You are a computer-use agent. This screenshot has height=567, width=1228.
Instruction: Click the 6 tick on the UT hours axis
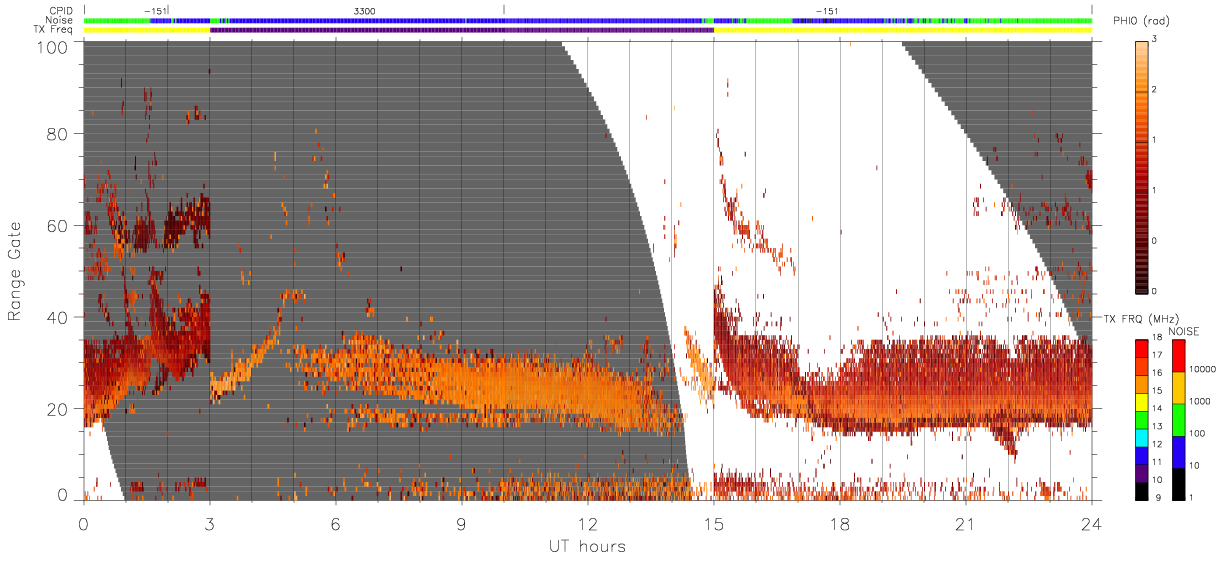coord(336,524)
